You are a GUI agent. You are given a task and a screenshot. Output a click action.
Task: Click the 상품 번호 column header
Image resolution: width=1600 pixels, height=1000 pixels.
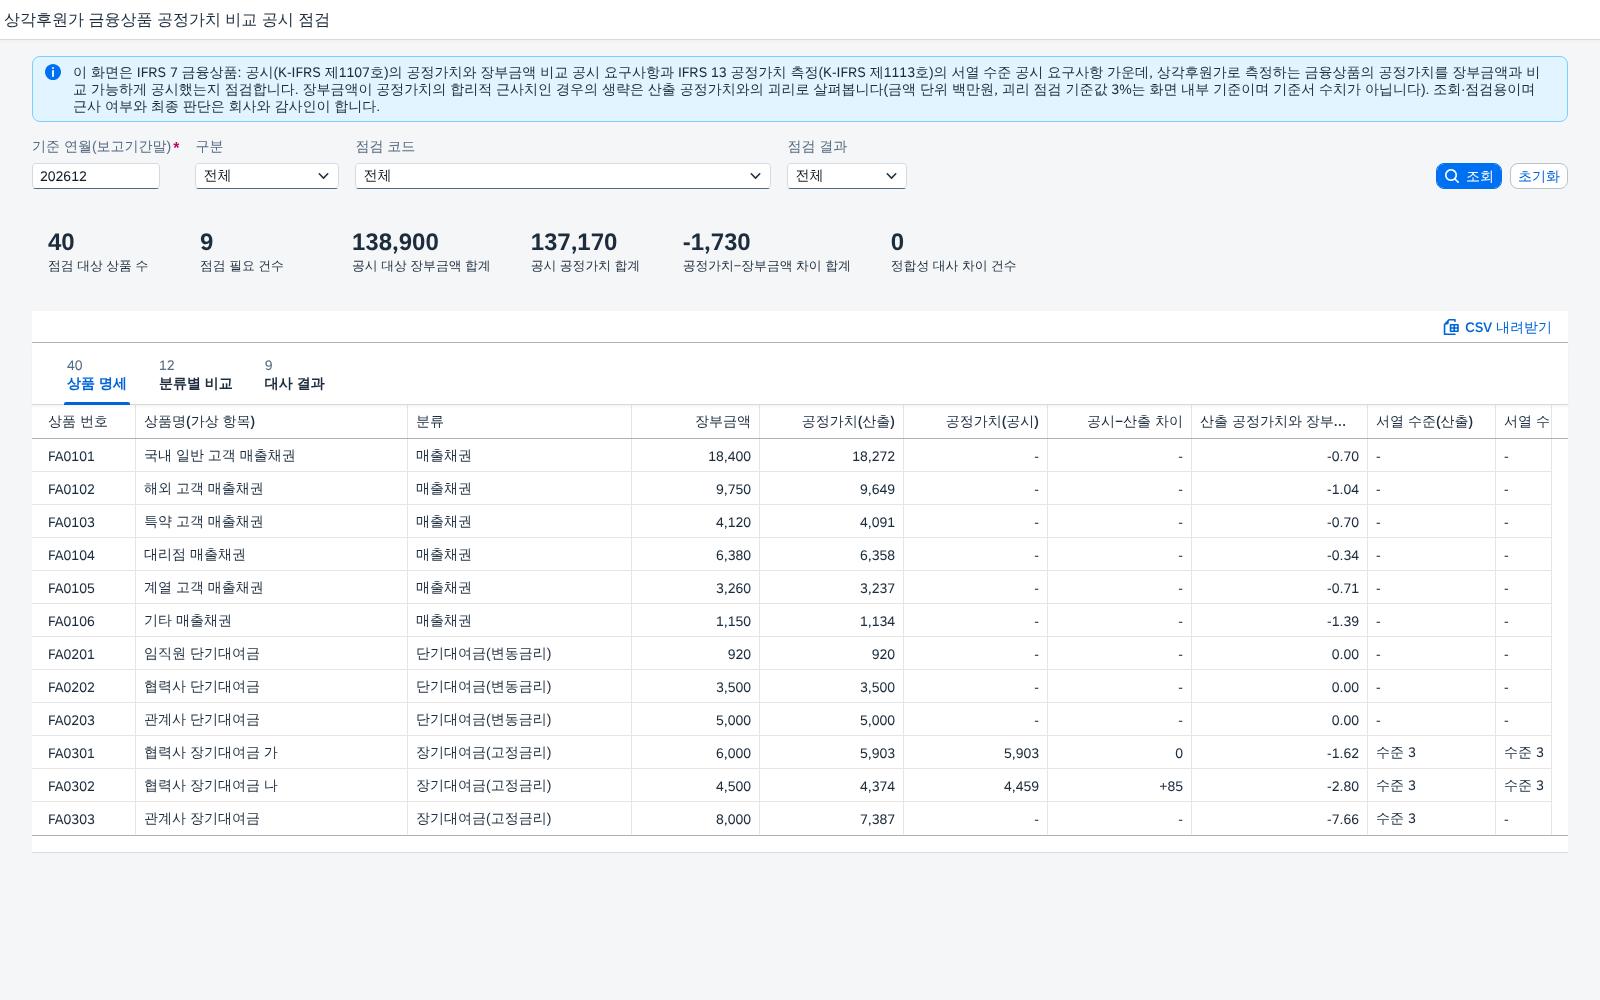coord(84,422)
